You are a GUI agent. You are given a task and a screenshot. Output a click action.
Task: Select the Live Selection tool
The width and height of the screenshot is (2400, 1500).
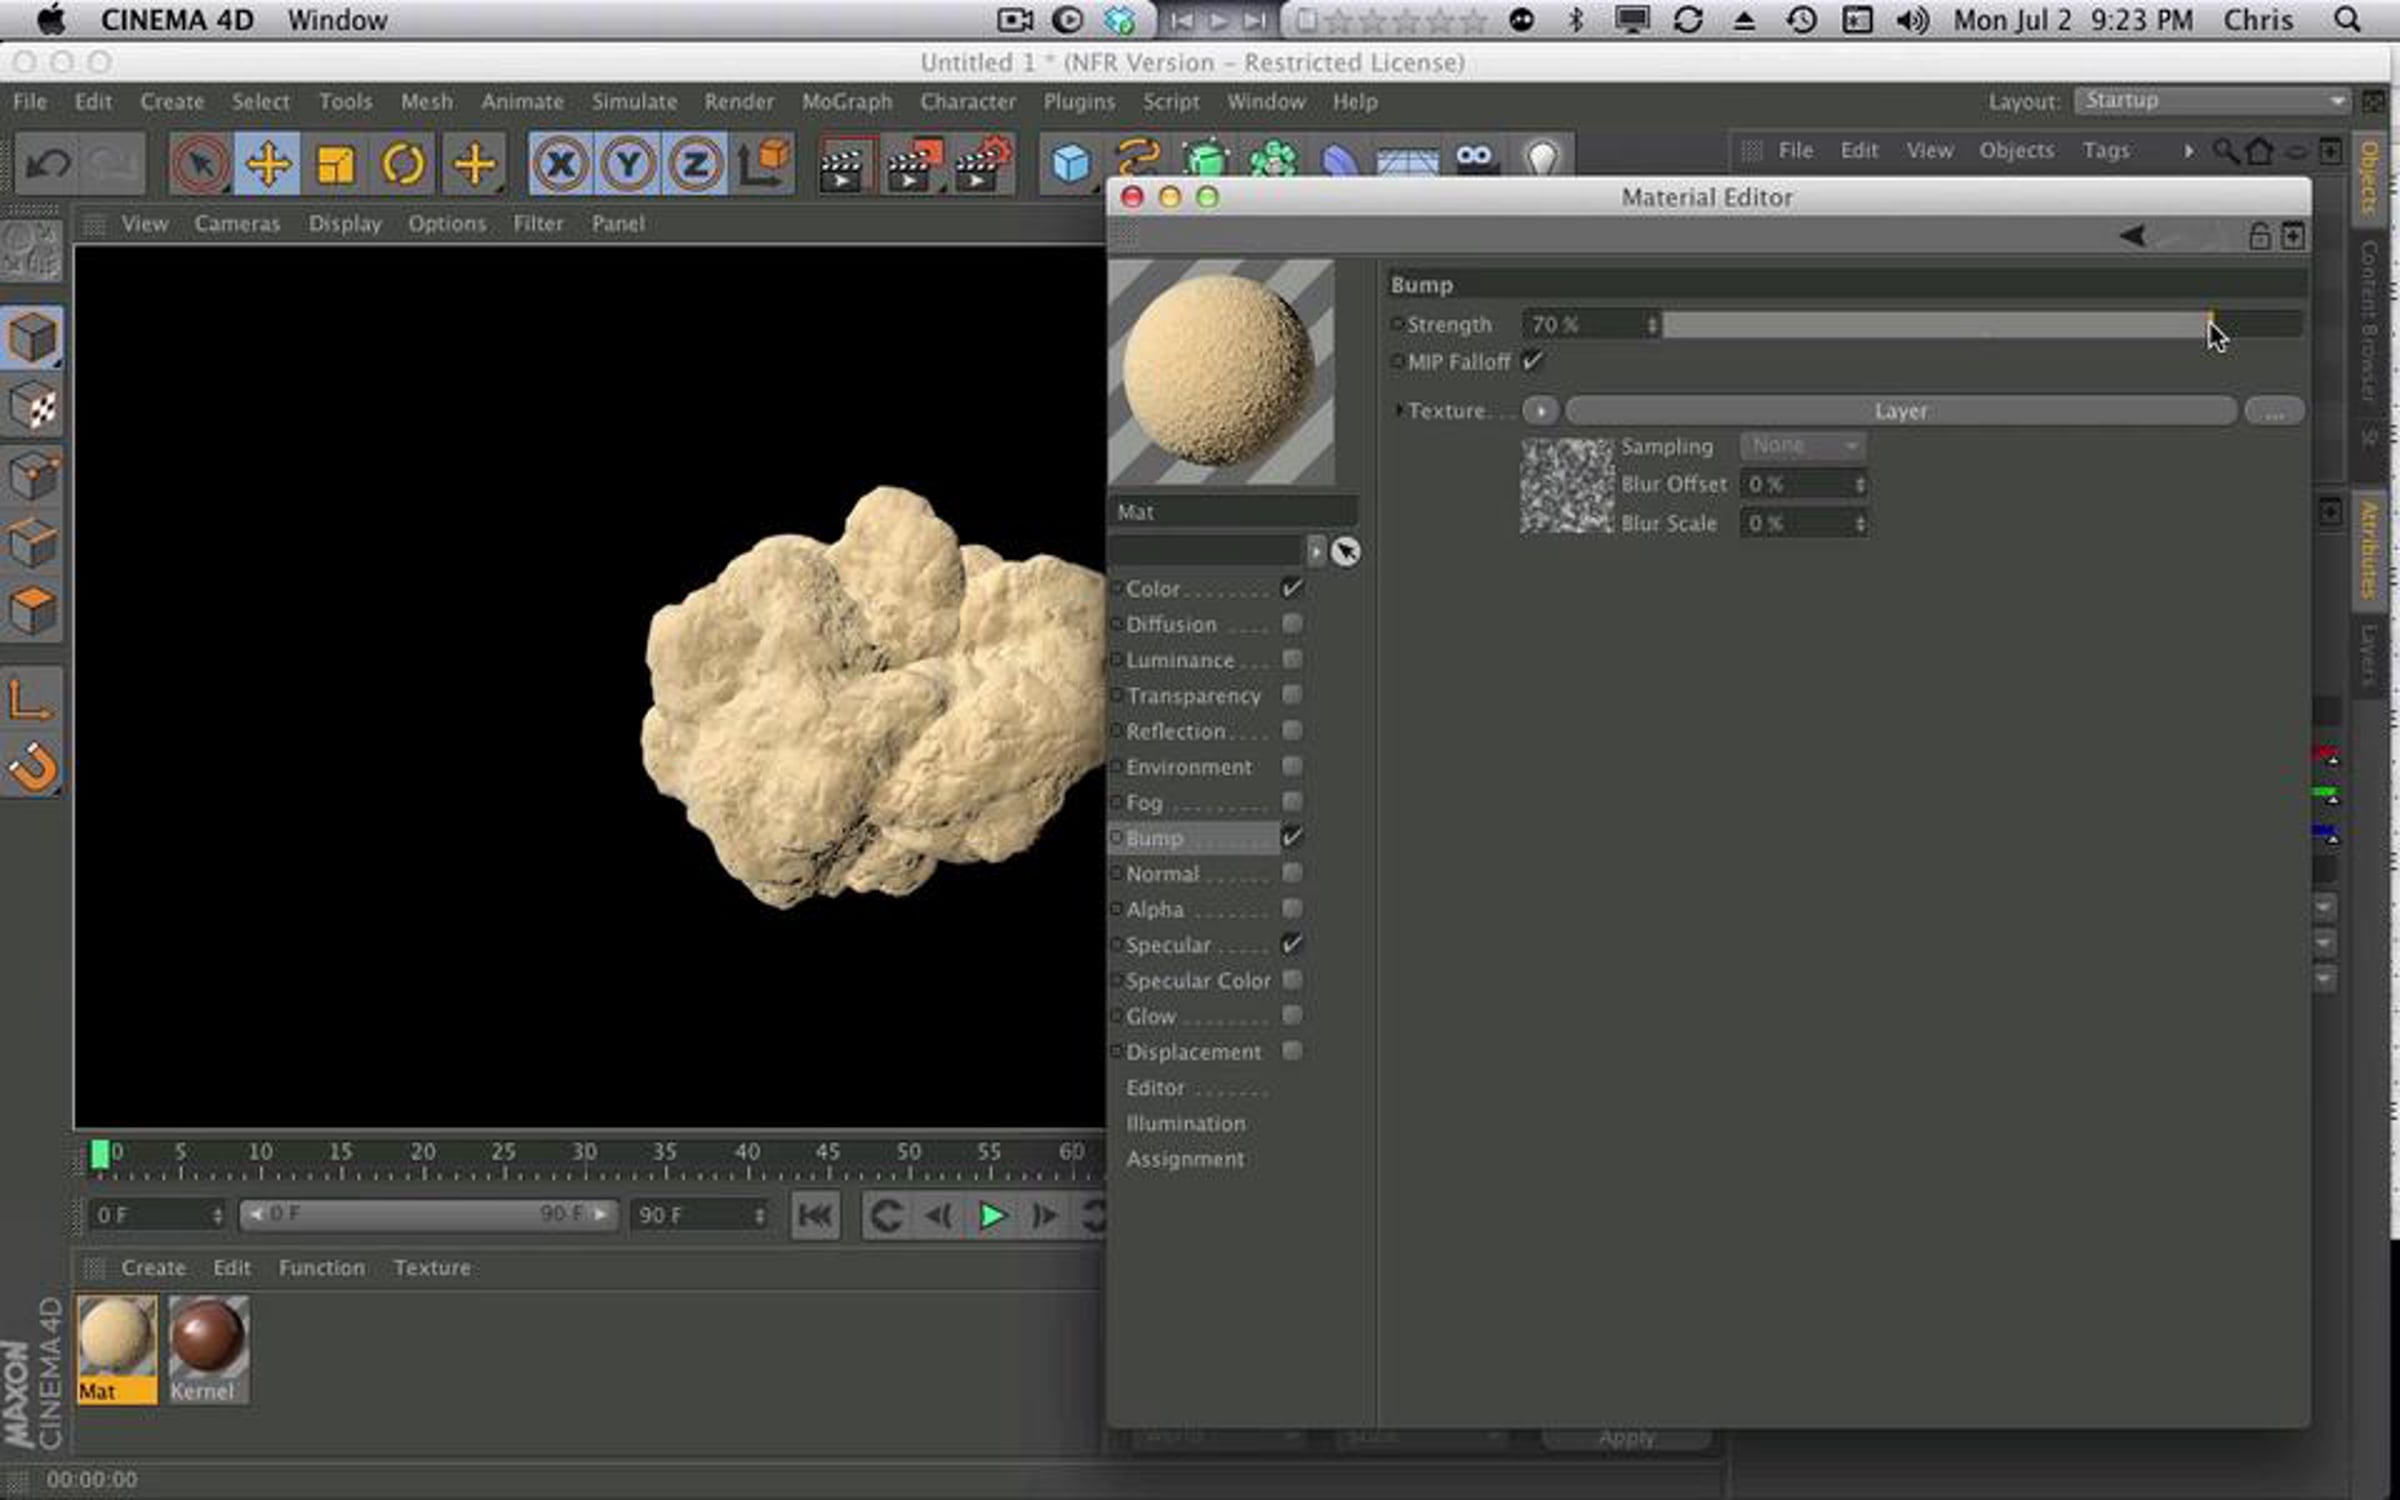pyautogui.click(x=201, y=163)
